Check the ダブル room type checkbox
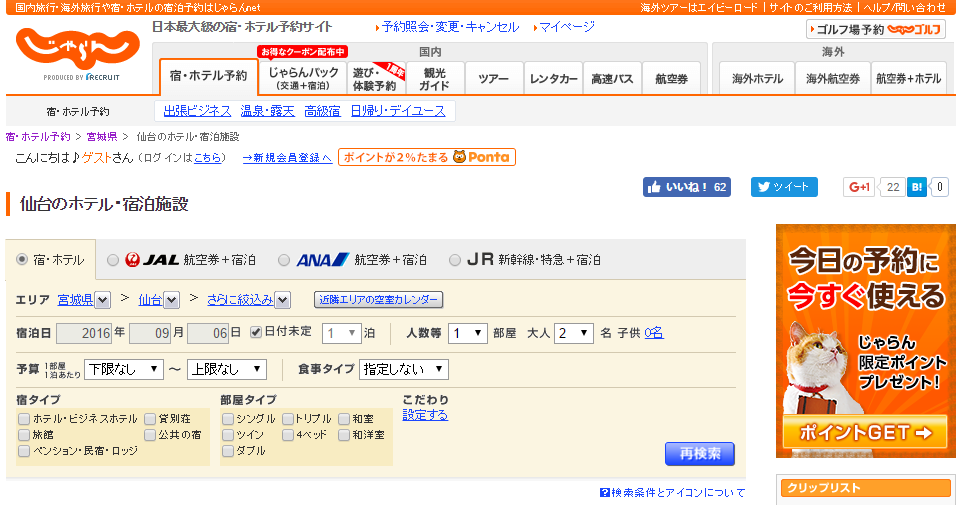The width and height of the screenshot is (973, 505). pos(228,451)
